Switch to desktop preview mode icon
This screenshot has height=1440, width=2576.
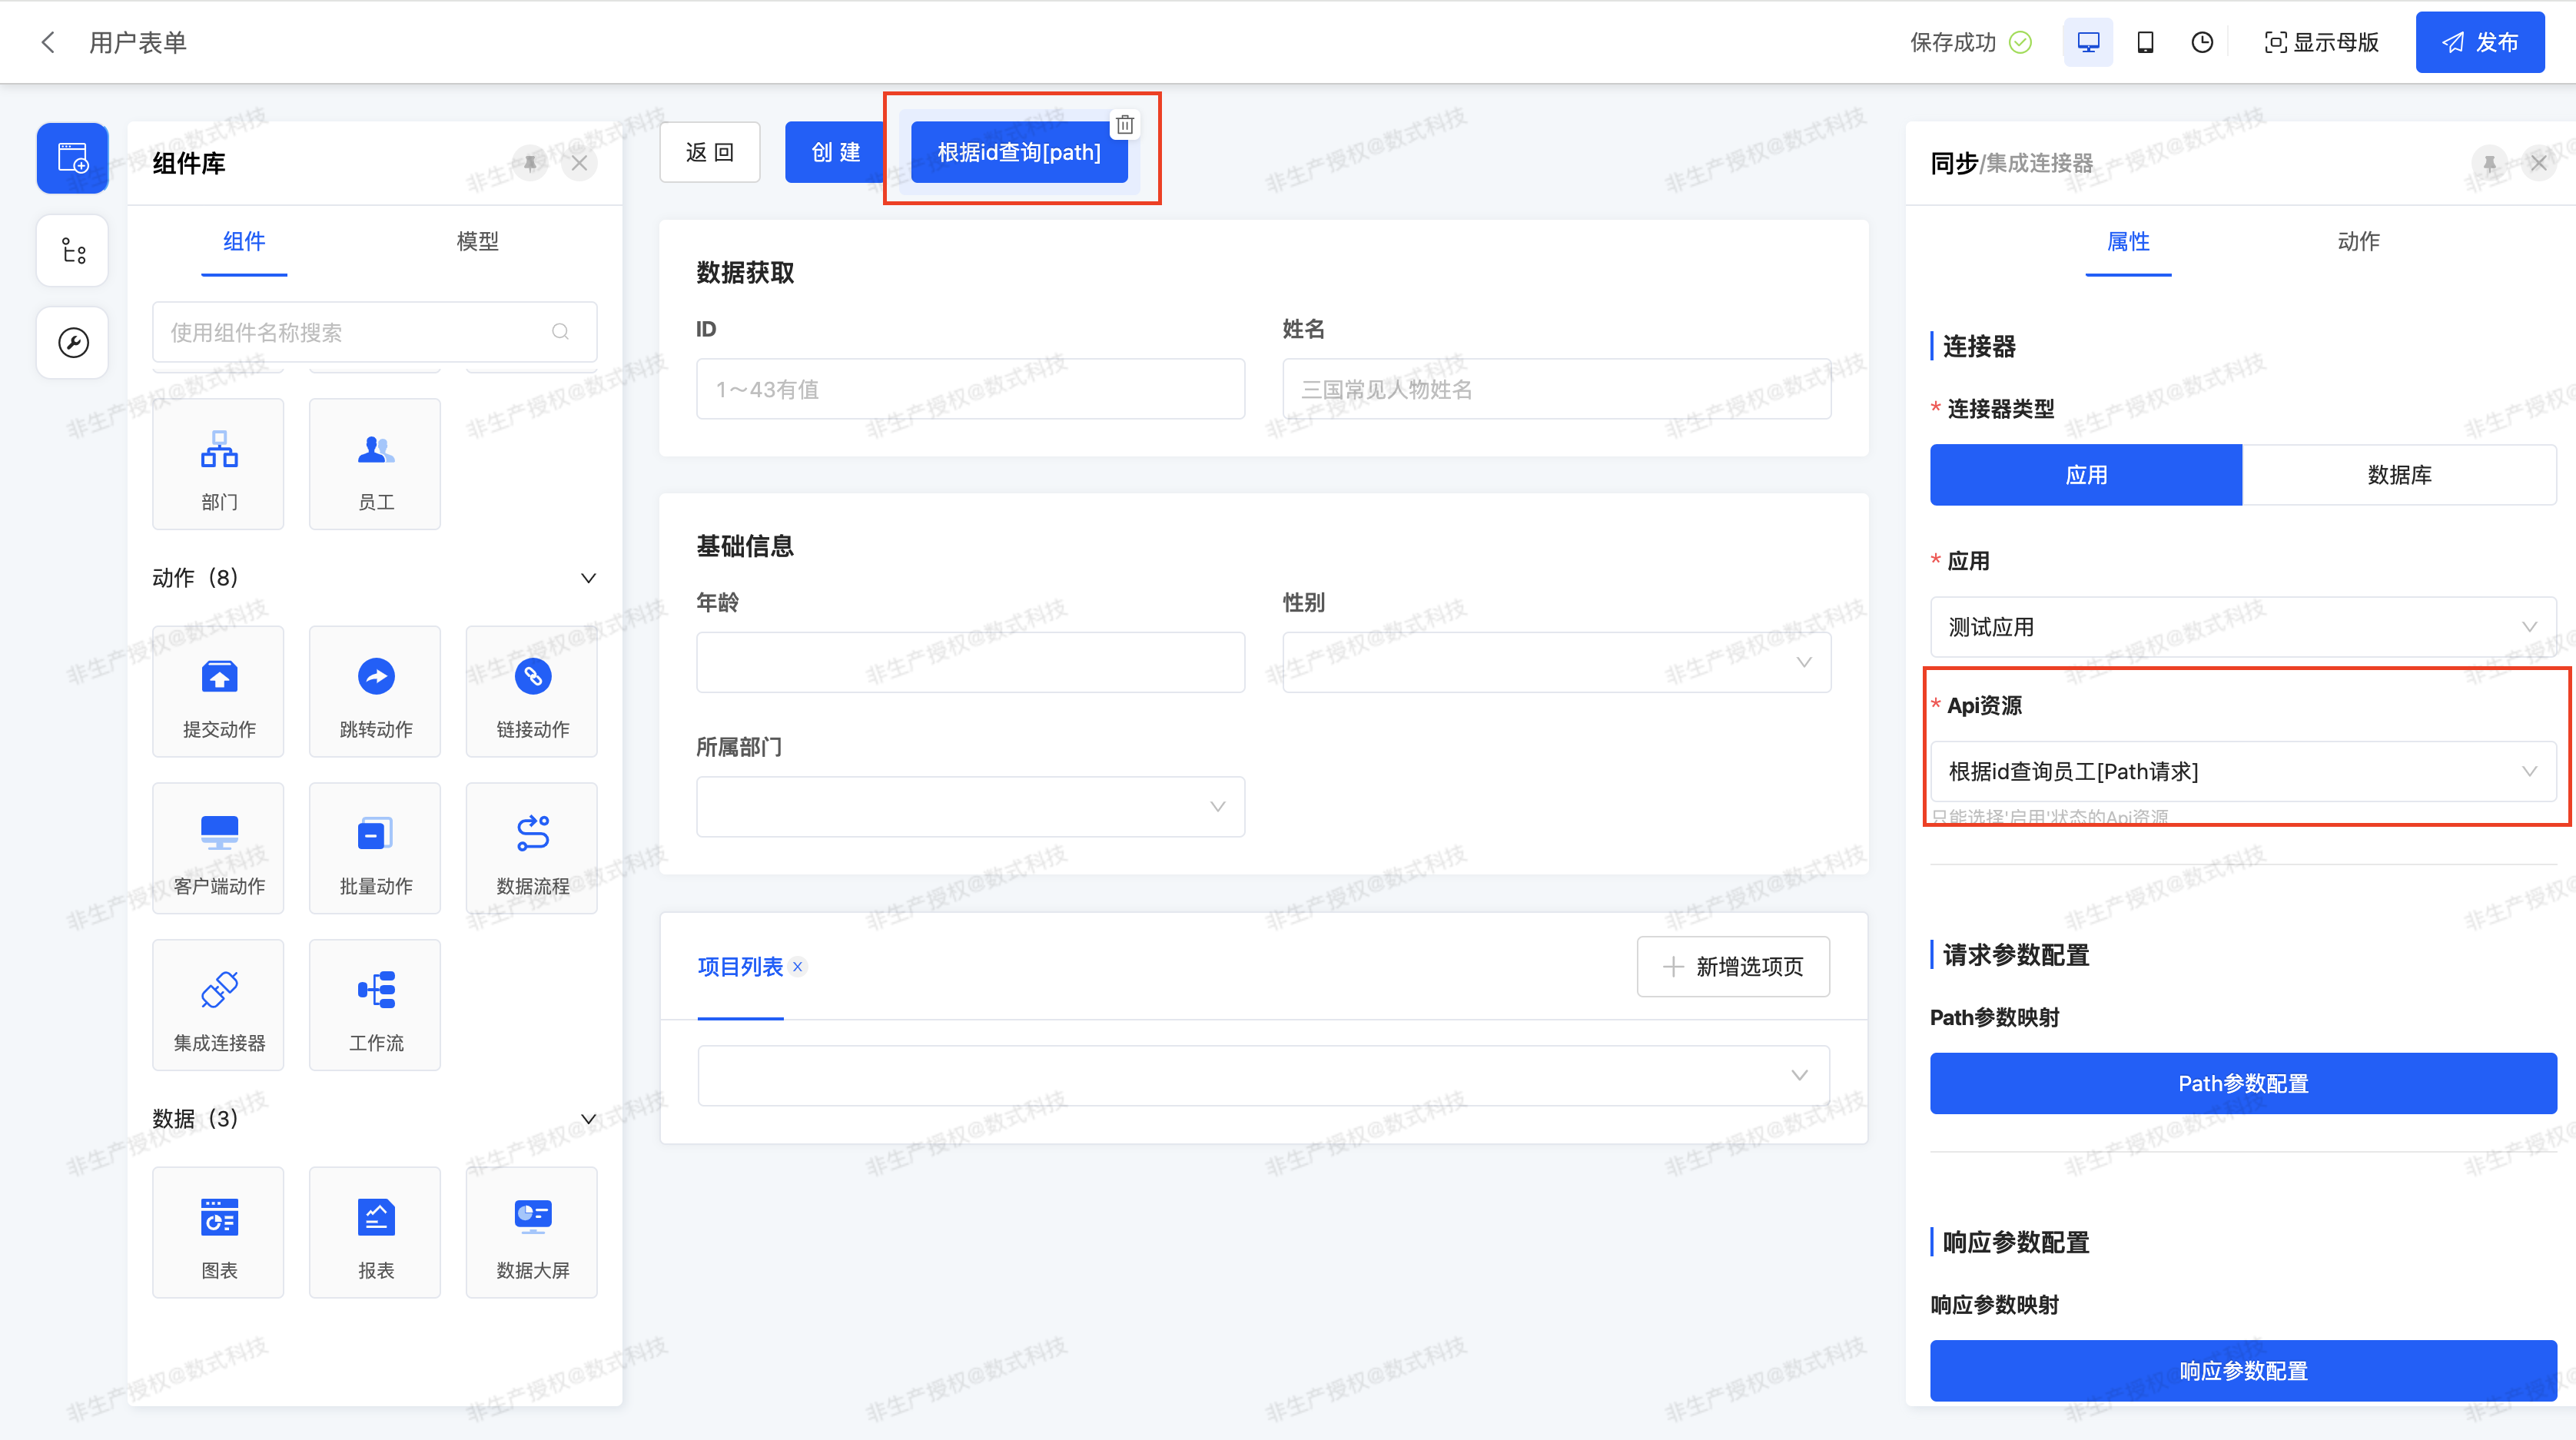[2088, 42]
